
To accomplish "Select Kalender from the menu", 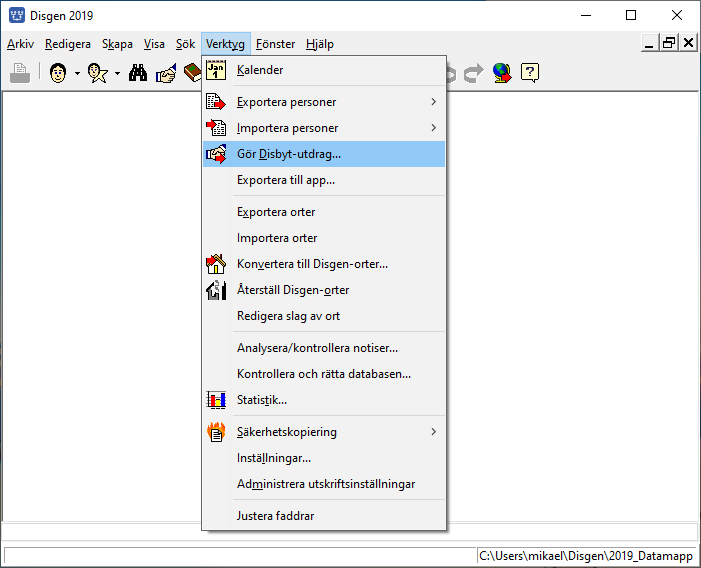I will coord(324,70).
